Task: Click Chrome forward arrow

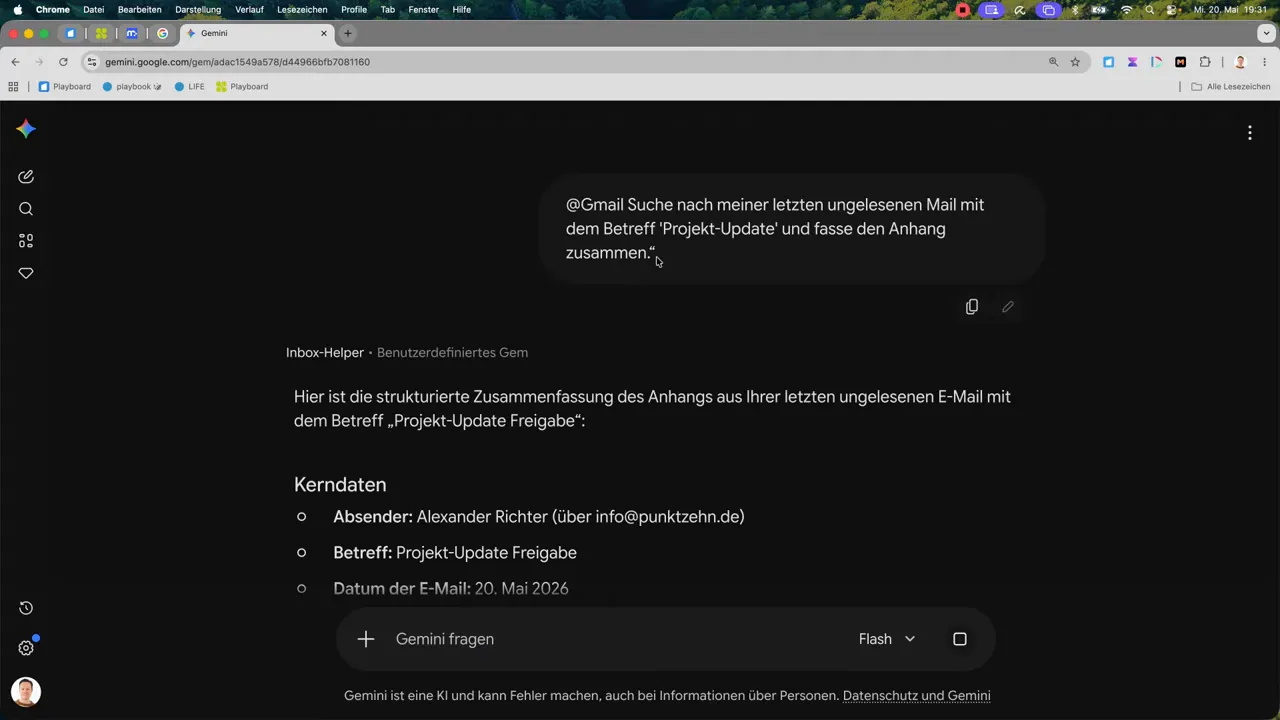Action: (39, 62)
